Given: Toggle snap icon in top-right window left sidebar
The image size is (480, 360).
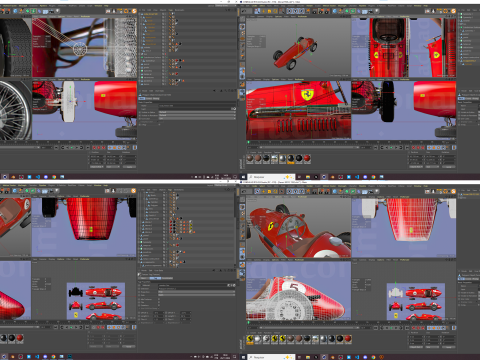Looking at the screenshot, I should 242,84.
